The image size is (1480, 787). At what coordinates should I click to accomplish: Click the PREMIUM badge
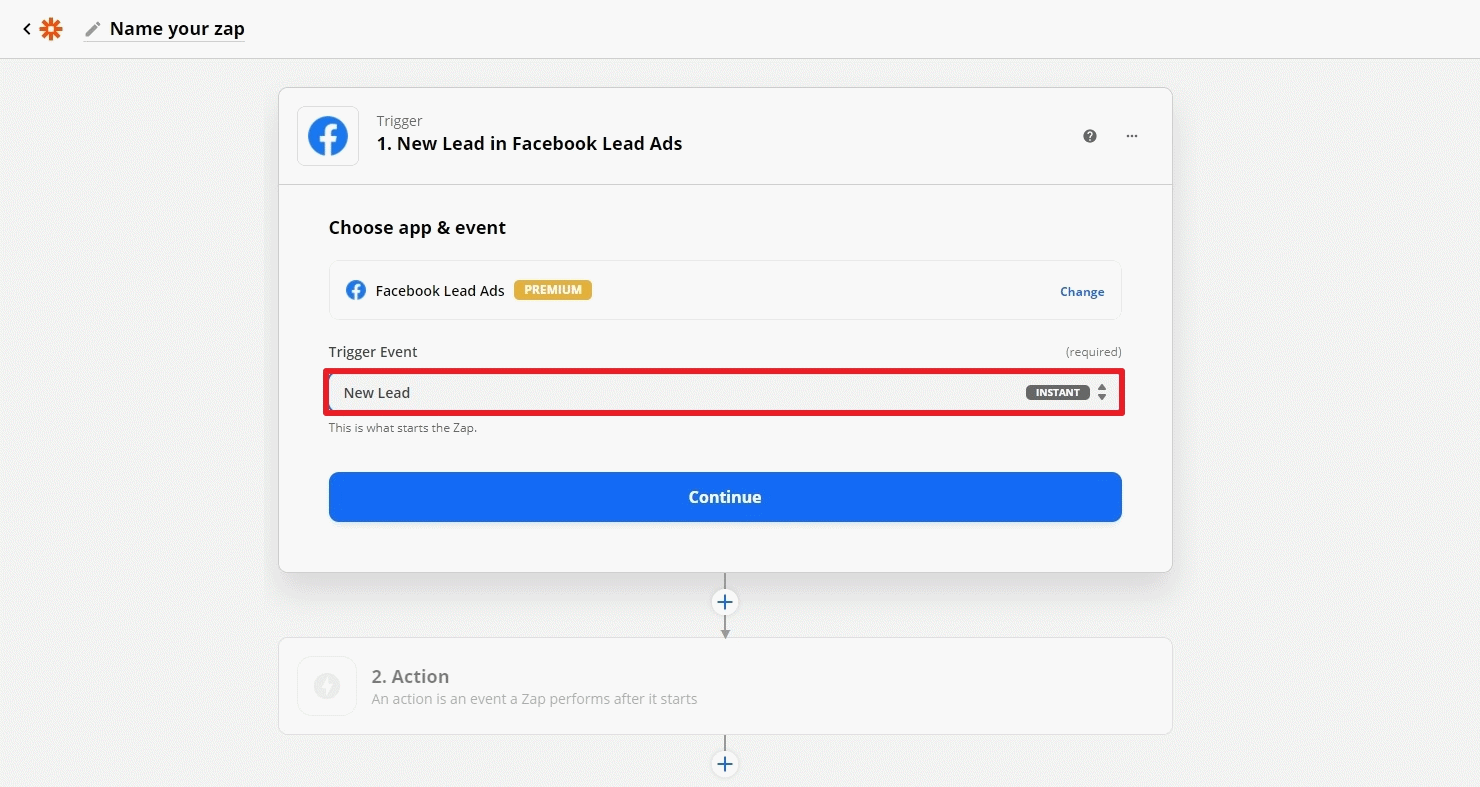point(553,290)
